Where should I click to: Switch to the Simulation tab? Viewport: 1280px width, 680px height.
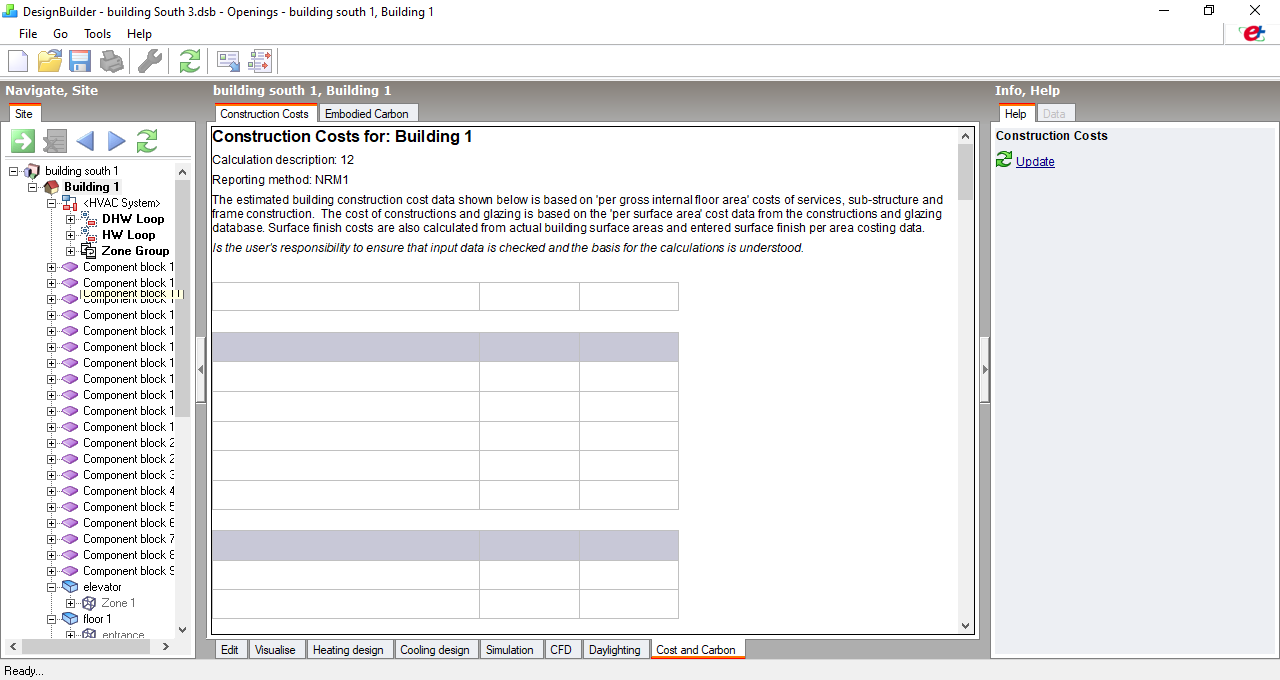pos(510,650)
